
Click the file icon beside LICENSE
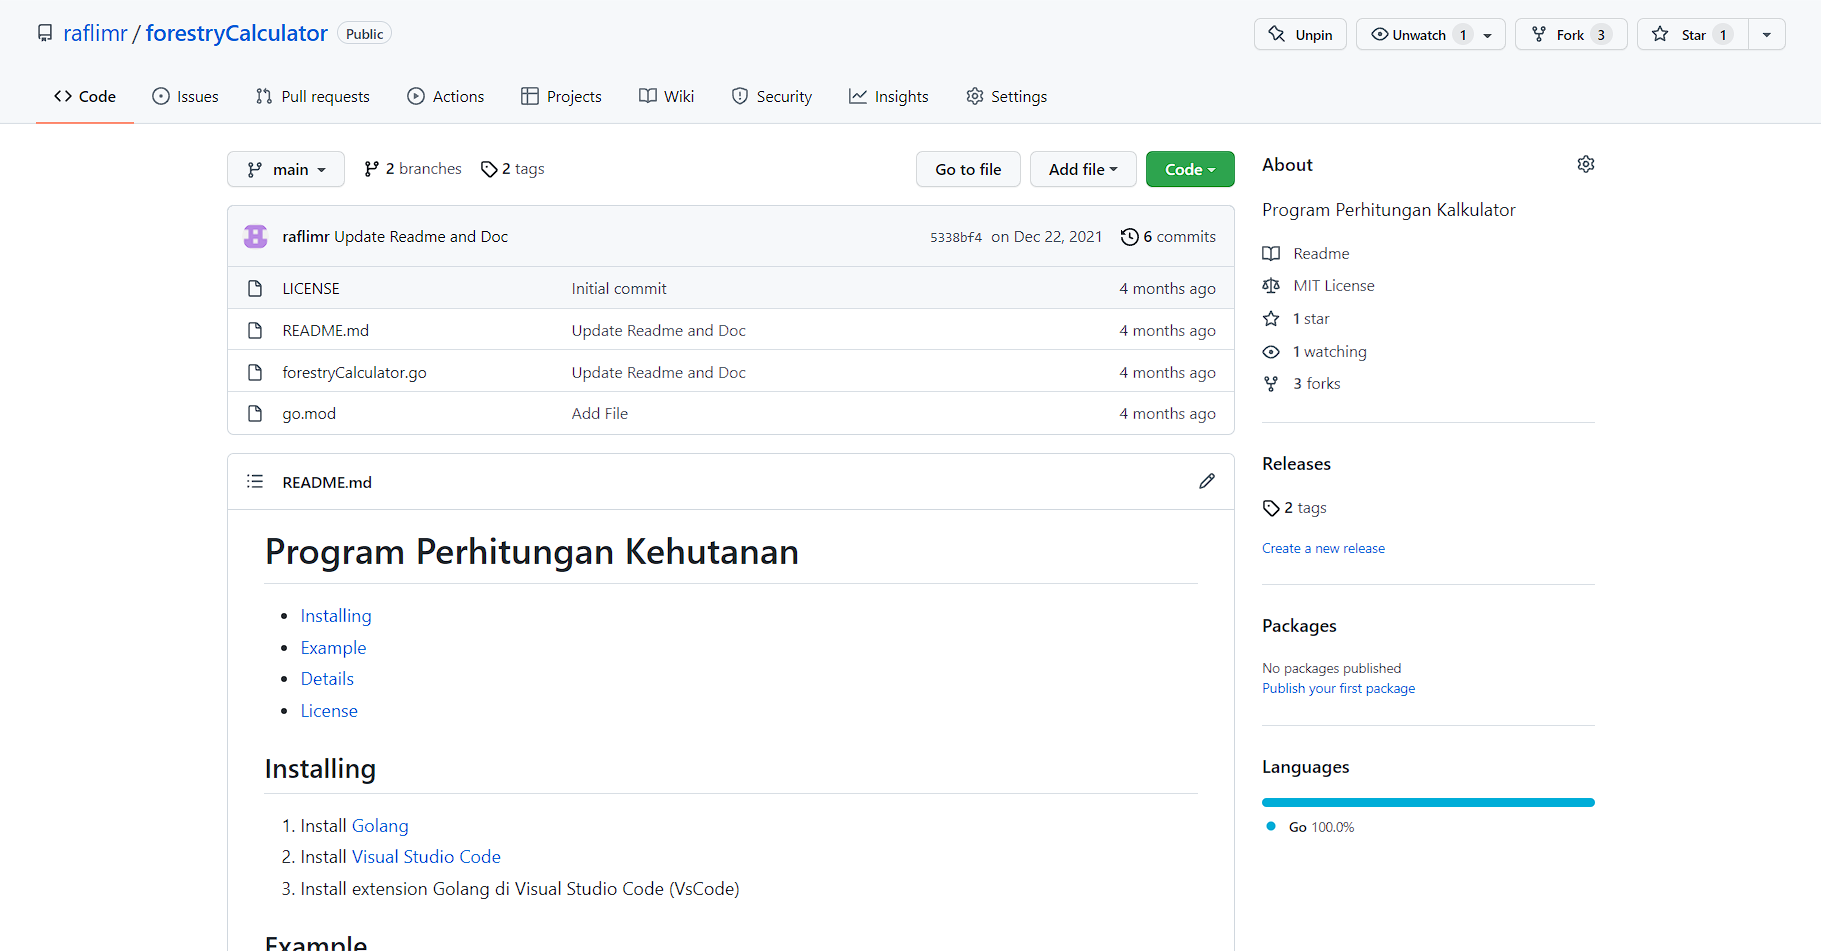point(255,288)
